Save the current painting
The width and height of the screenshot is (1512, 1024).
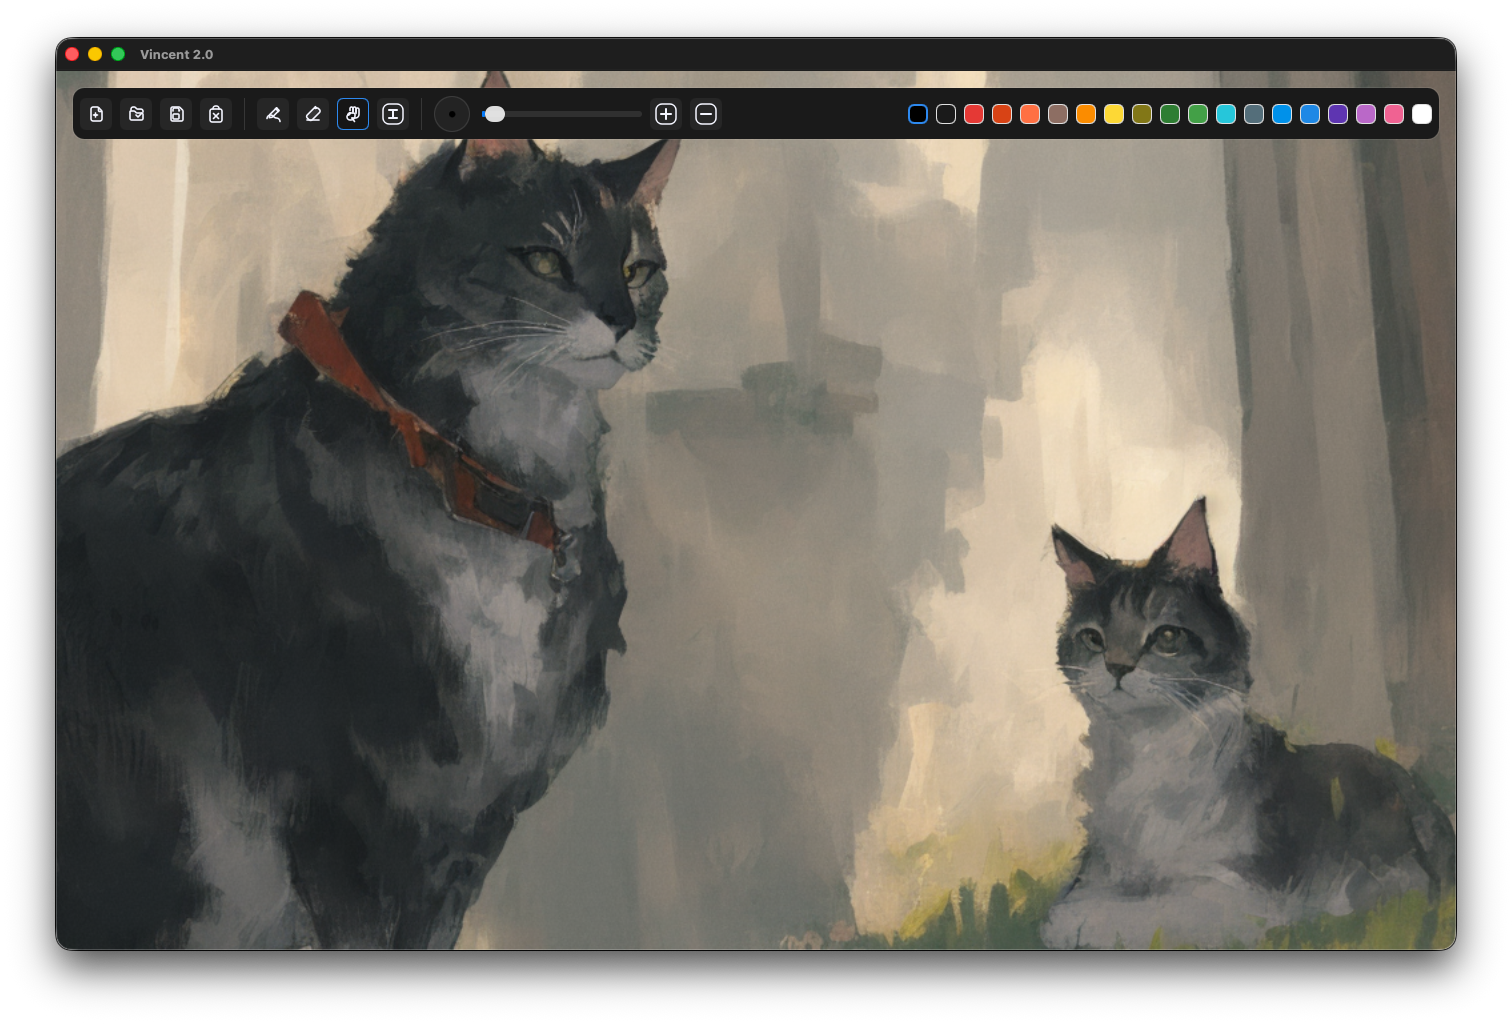[x=177, y=114]
